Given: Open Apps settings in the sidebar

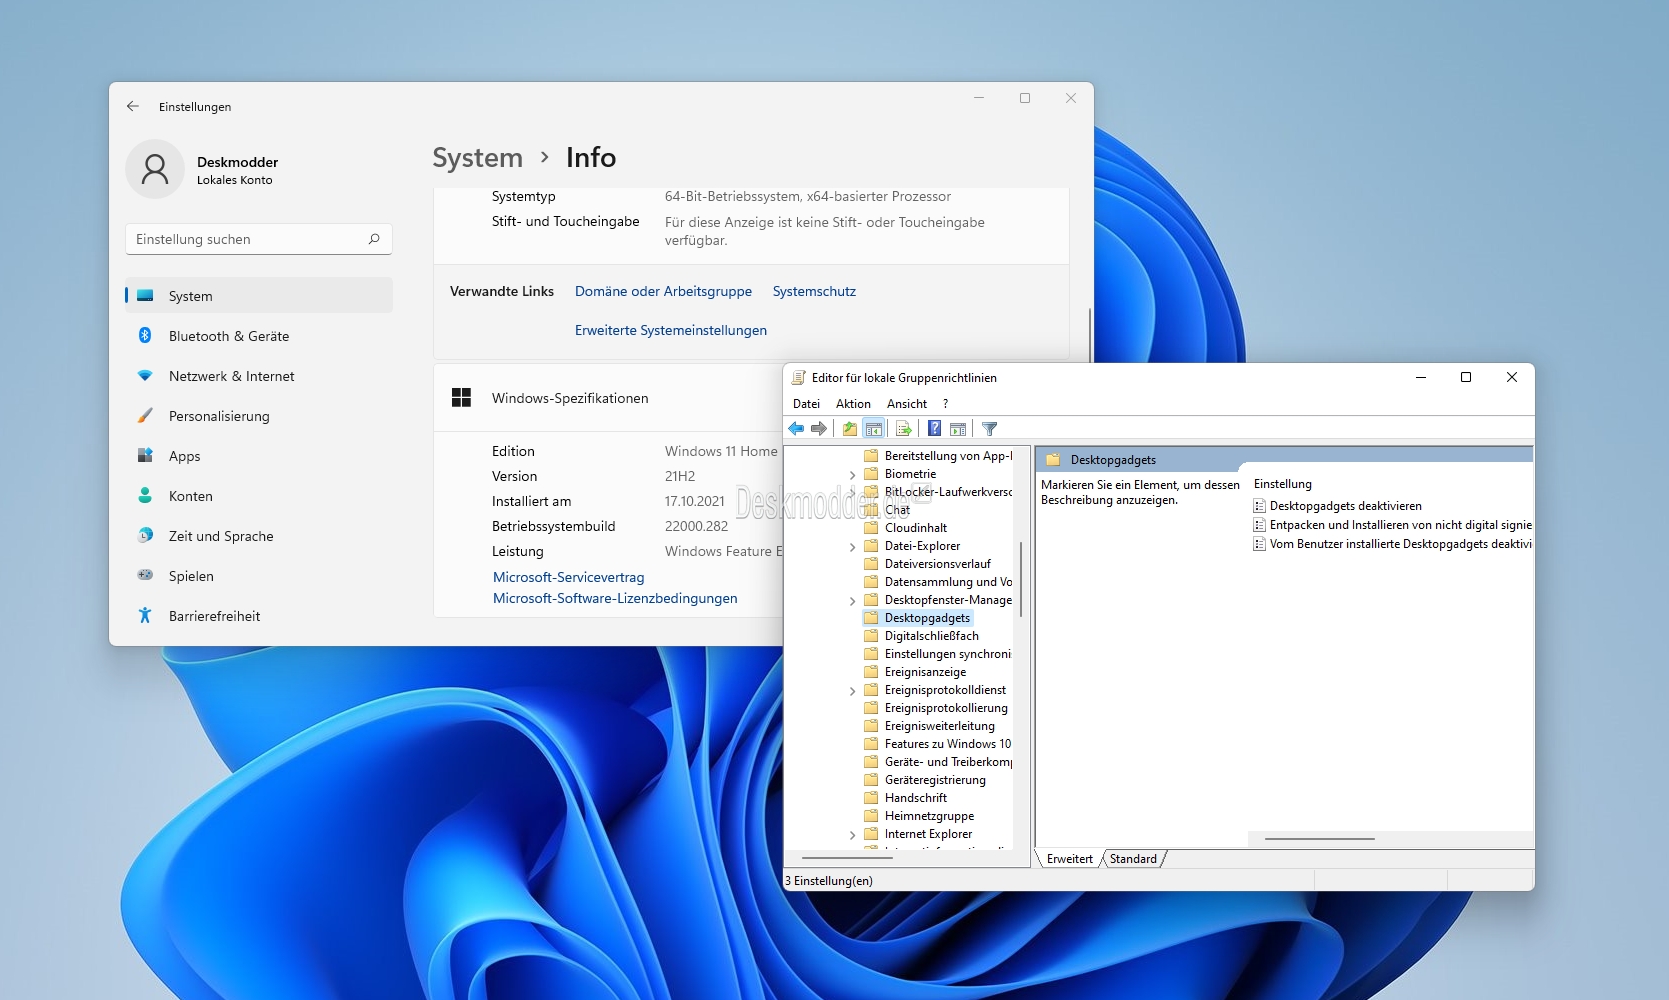Looking at the screenshot, I should [x=259, y=456].
